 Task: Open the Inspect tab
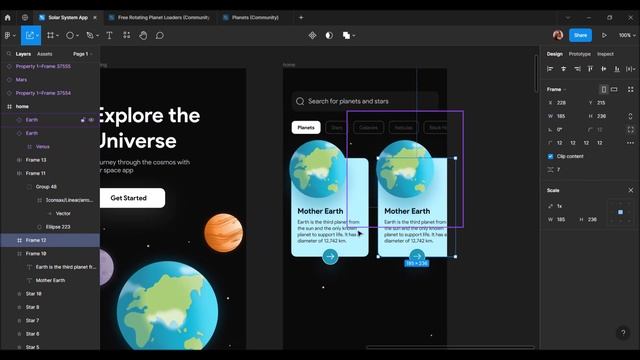pos(605,54)
